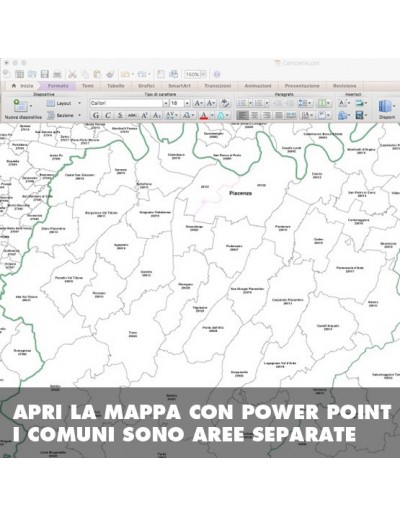The image size is (400, 517).
Task: Apply subscript formatting
Action: 156,115
